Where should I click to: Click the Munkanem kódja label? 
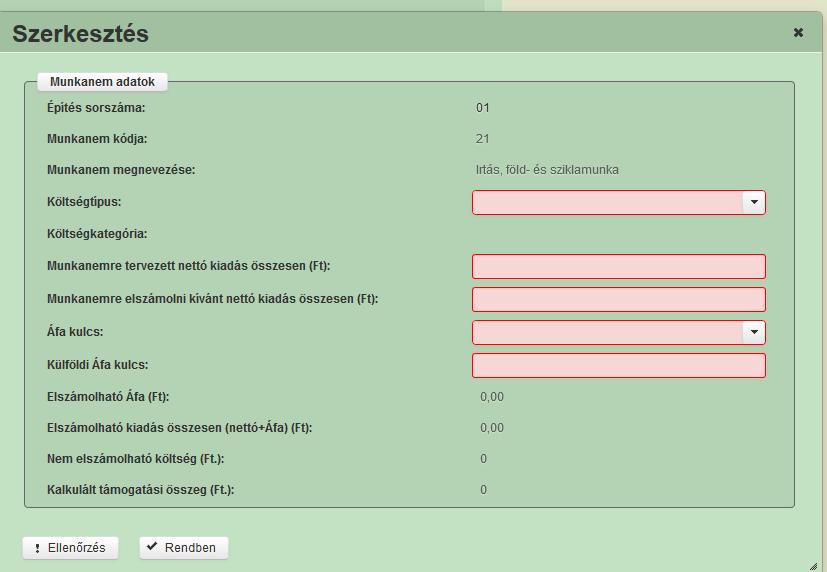click(x=97, y=139)
